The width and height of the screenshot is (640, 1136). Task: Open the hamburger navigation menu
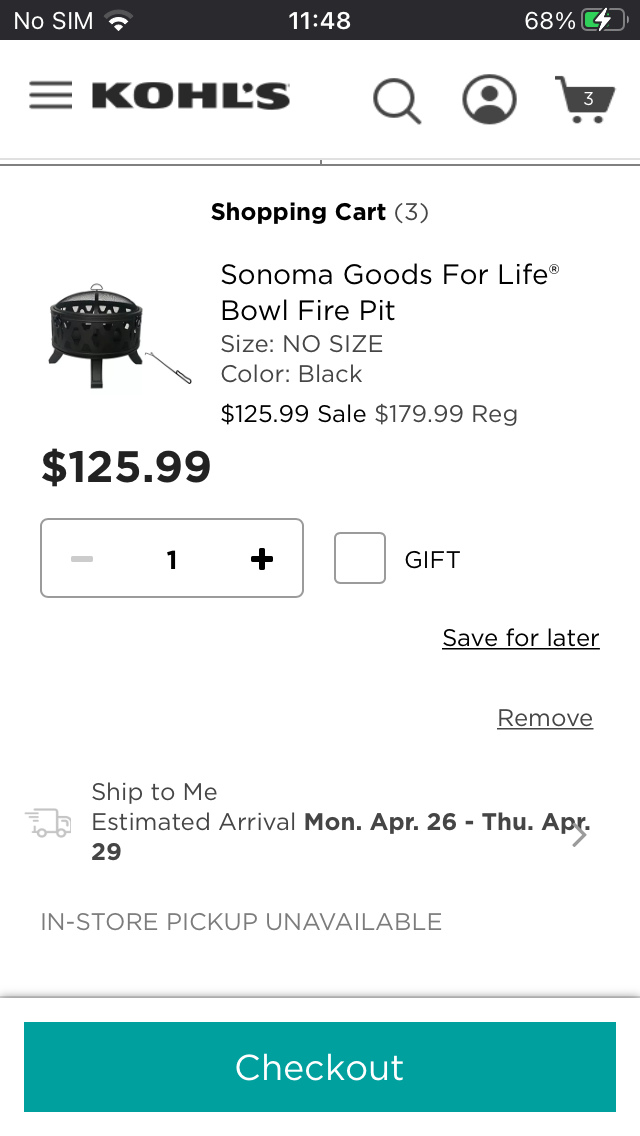click(x=50, y=96)
